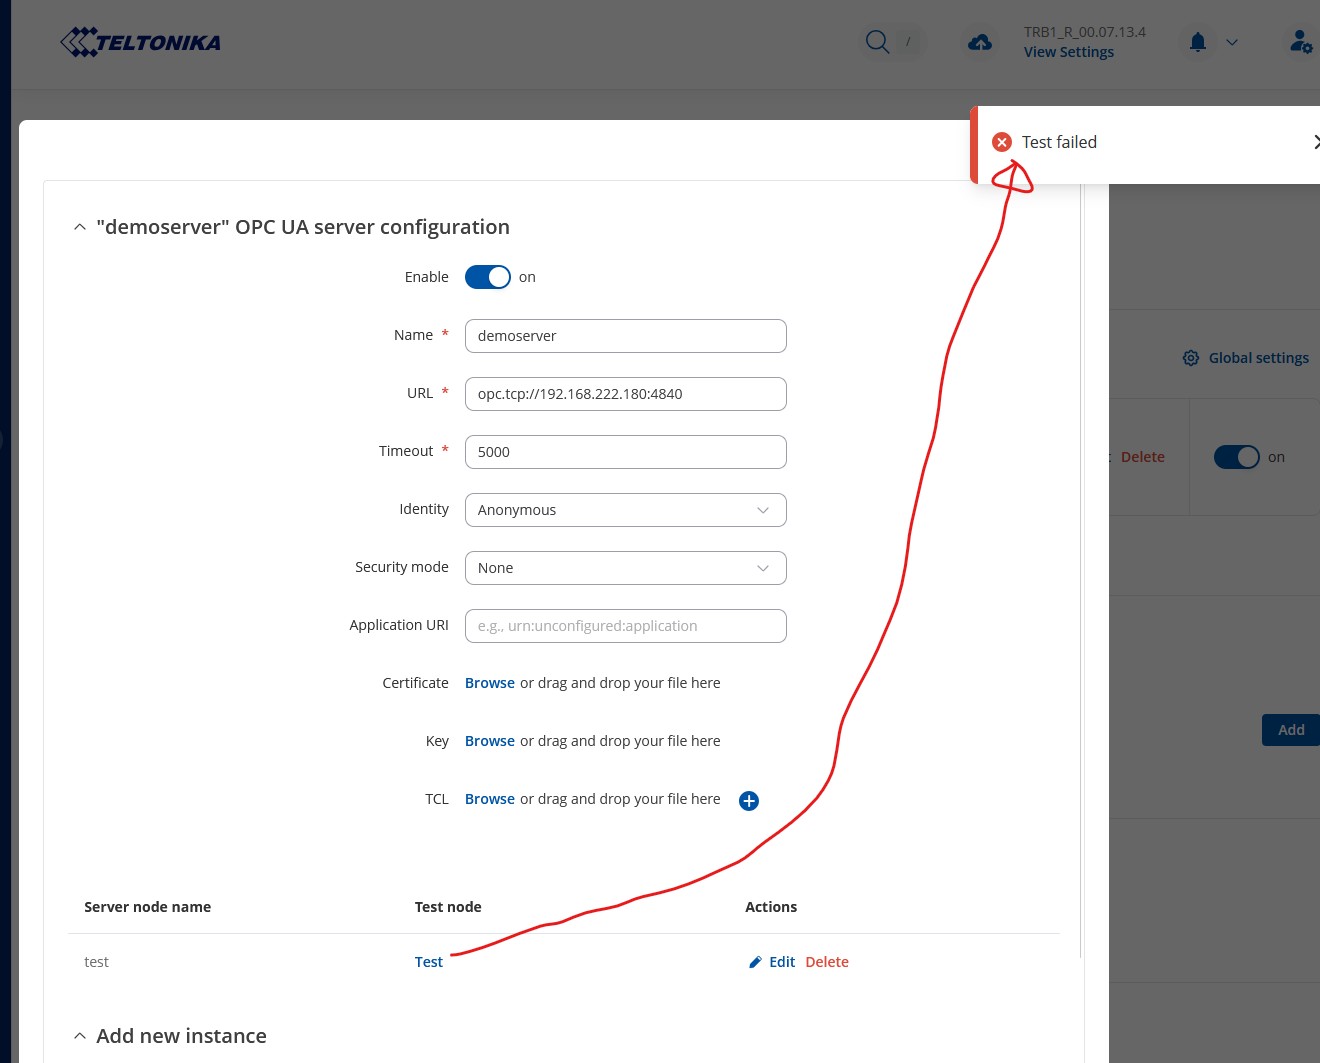
Task: Click the TRB1_R_00.07.13.4 firmware version text
Action: point(1085,32)
